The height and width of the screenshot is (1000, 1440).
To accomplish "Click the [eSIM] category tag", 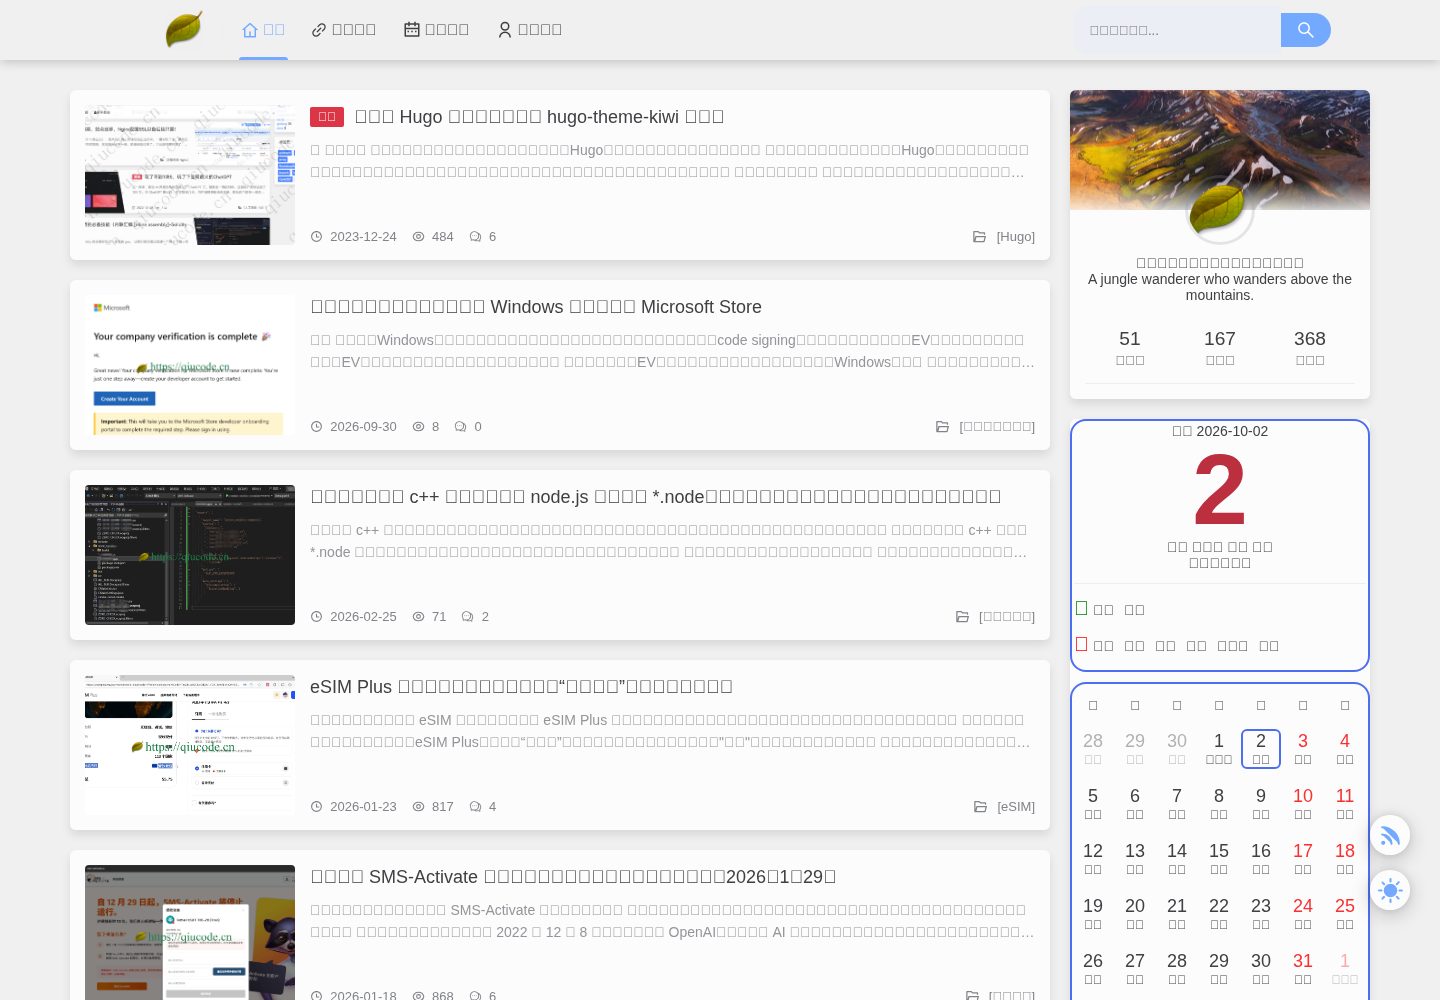I will pyautogui.click(x=1016, y=807).
